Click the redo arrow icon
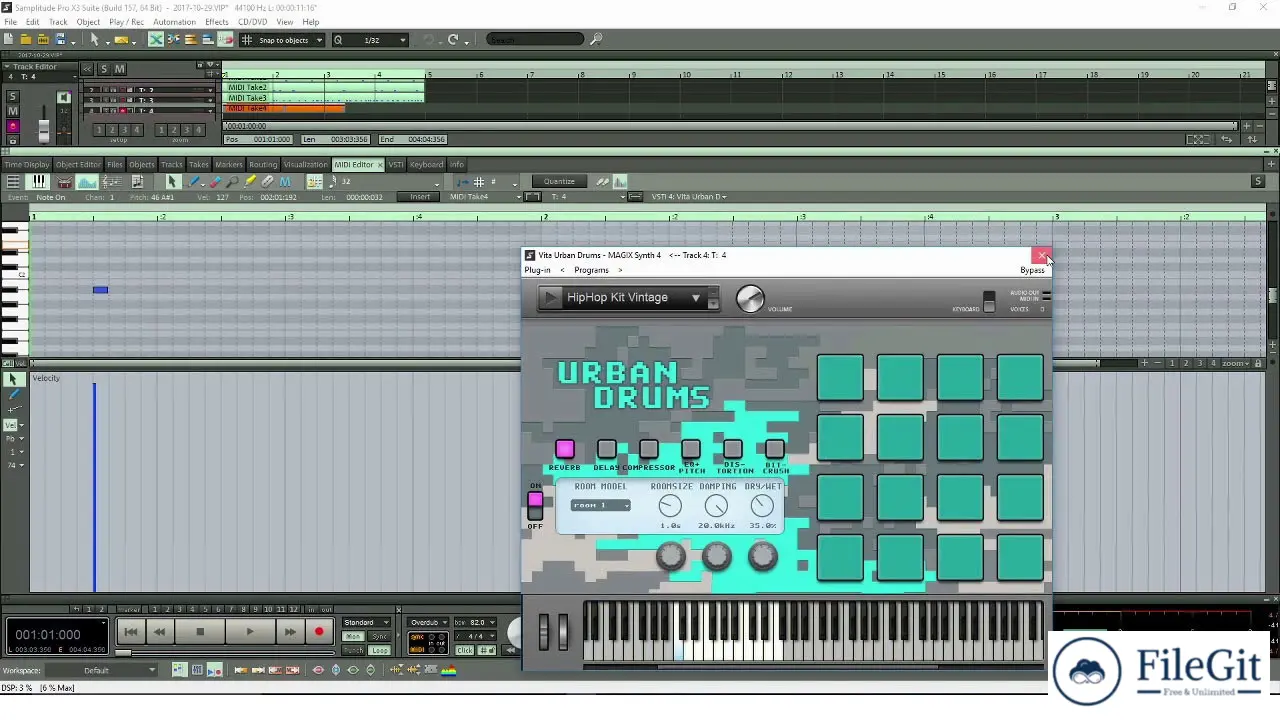This screenshot has height=720, width=1280. [453, 39]
